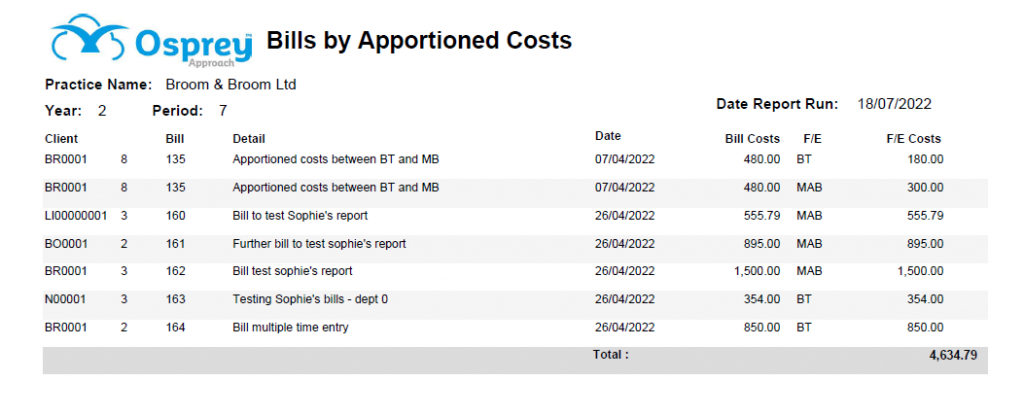This screenshot has width=1024, height=415.
Task: Select 'Bill multiple time entry' detail
Action: click(291, 327)
